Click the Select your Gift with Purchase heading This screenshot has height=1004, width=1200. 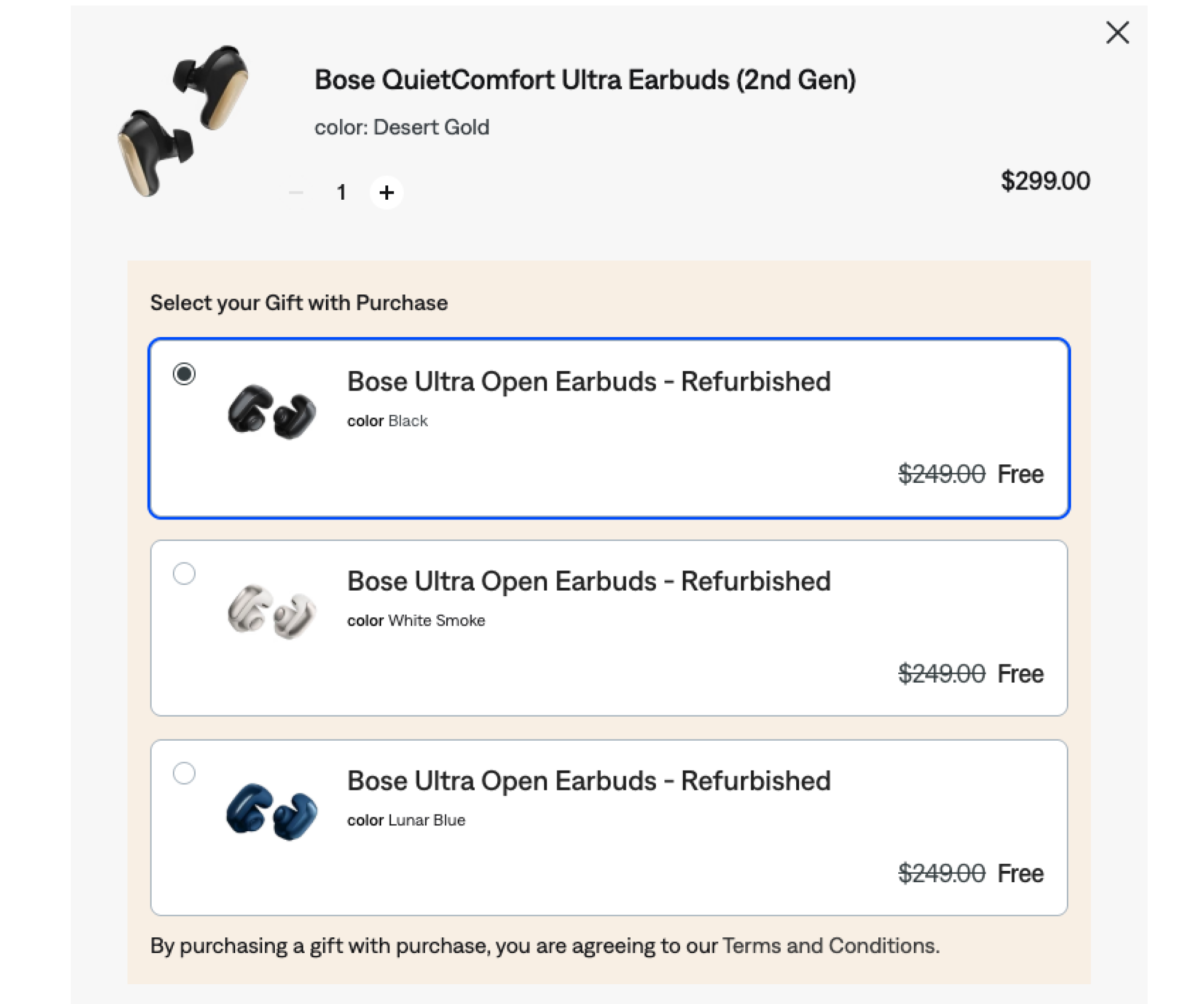pyautogui.click(x=298, y=302)
